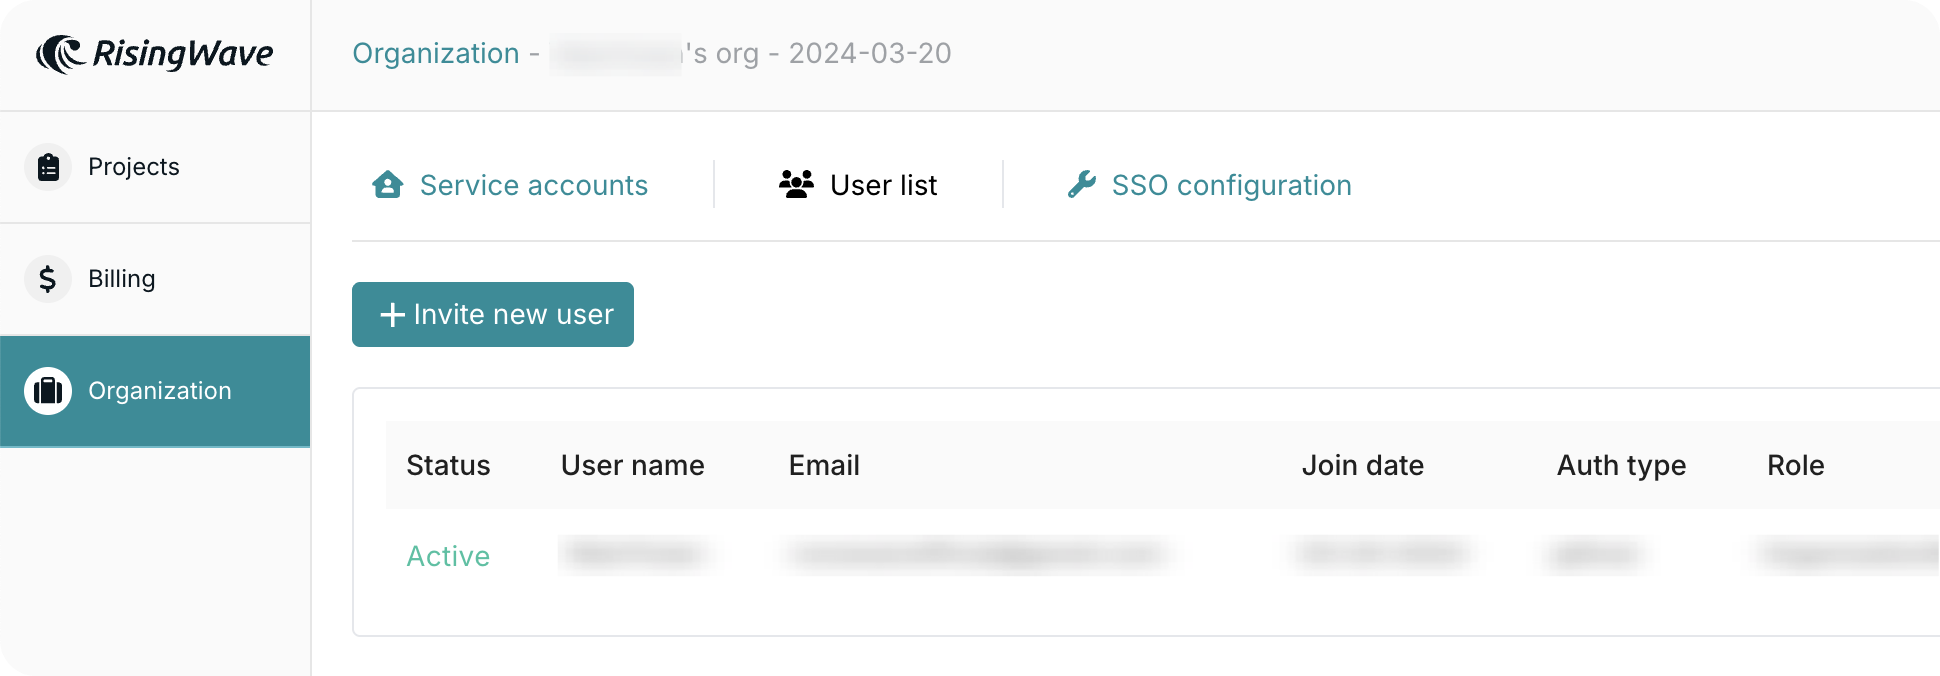Image resolution: width=1940 pixels, height=676 pixels.
Task: Click the Projects clipboard icon
Action: (48, 167)
